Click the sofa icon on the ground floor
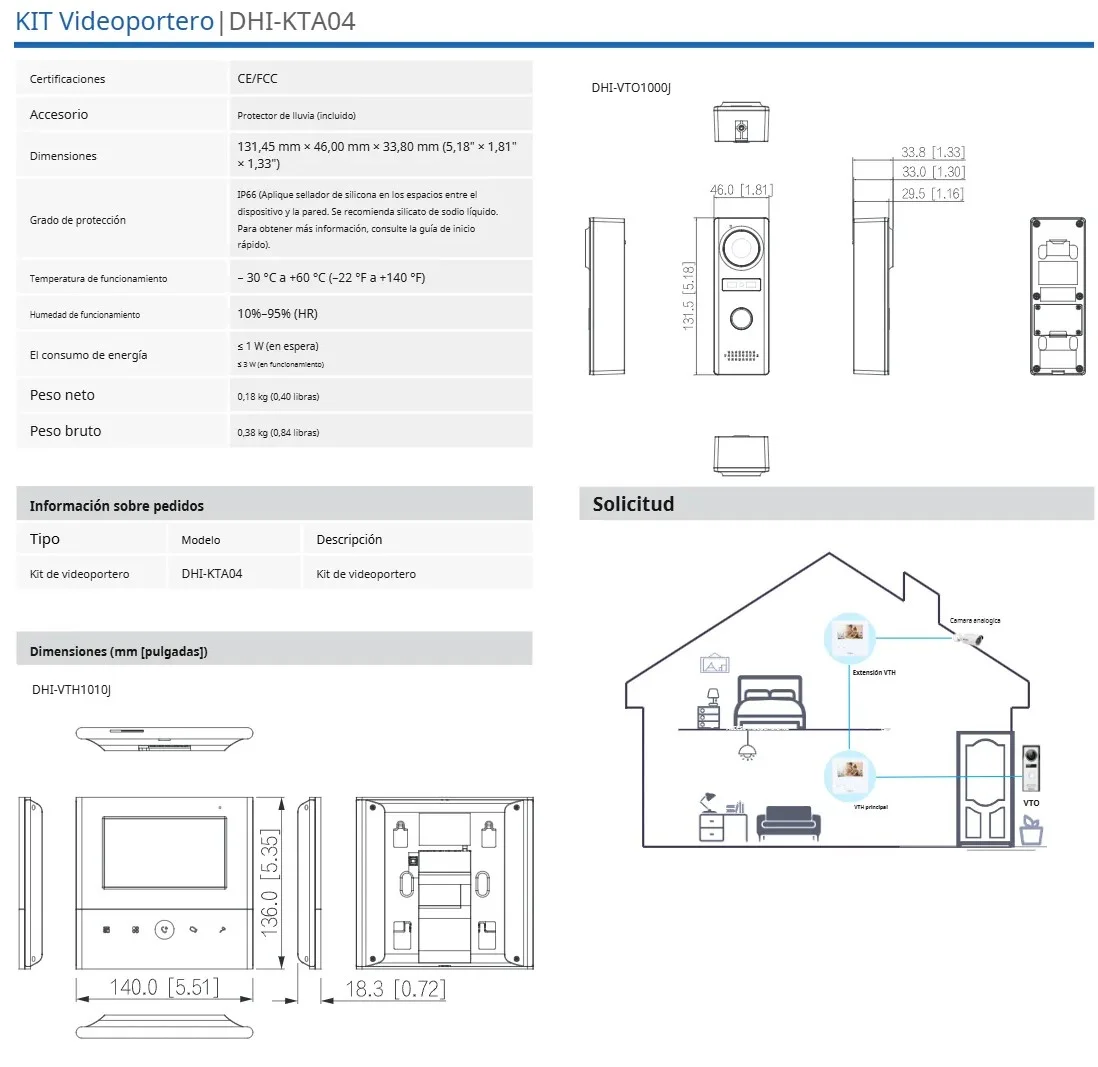This screenshot has width=1098, height=1067. (789, 822)
